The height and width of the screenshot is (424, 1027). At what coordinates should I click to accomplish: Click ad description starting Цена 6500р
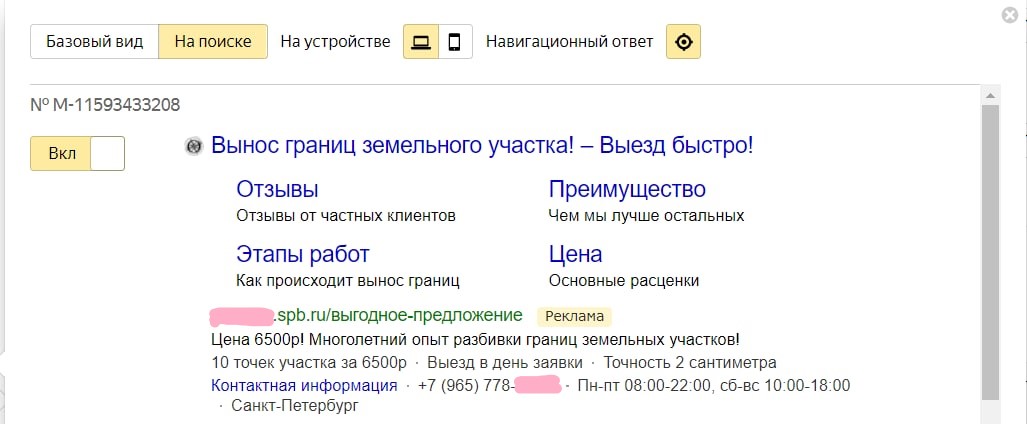point(475,340)
